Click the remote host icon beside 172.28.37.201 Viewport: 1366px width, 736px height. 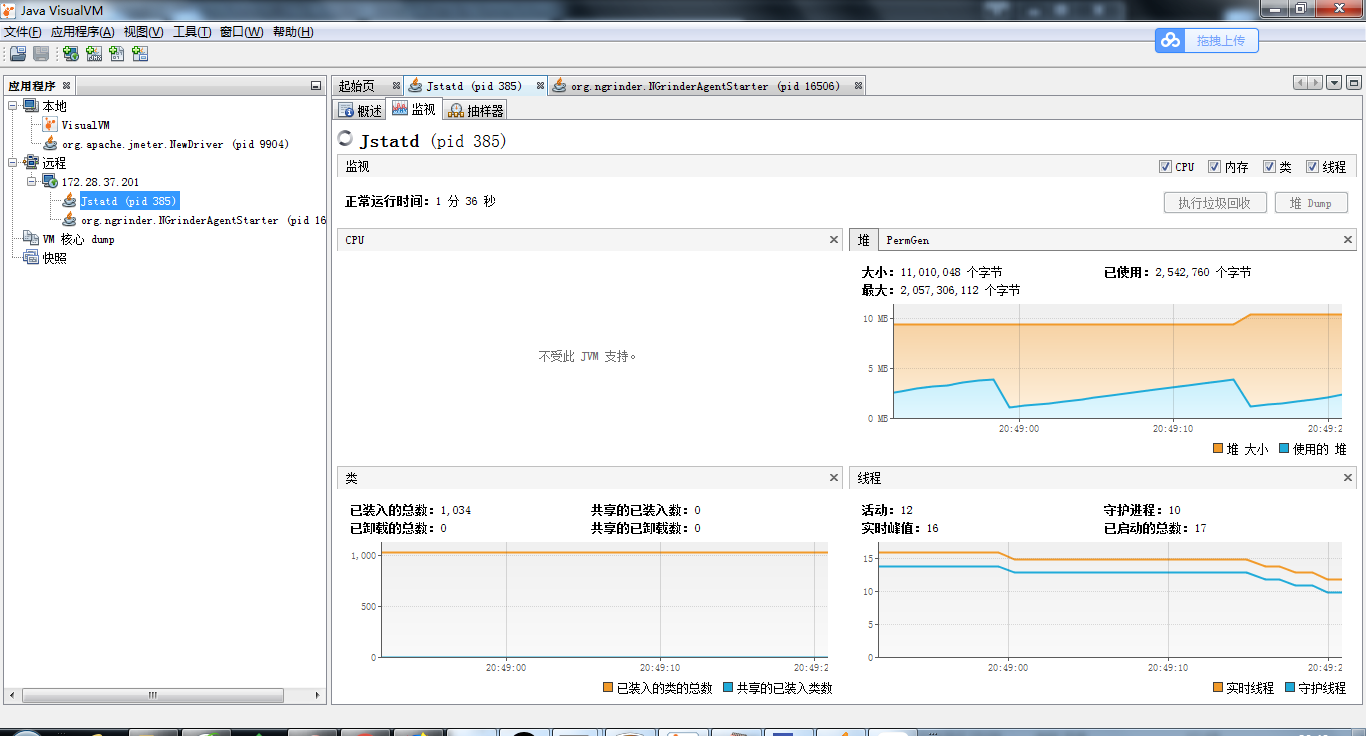coord(50,182)
